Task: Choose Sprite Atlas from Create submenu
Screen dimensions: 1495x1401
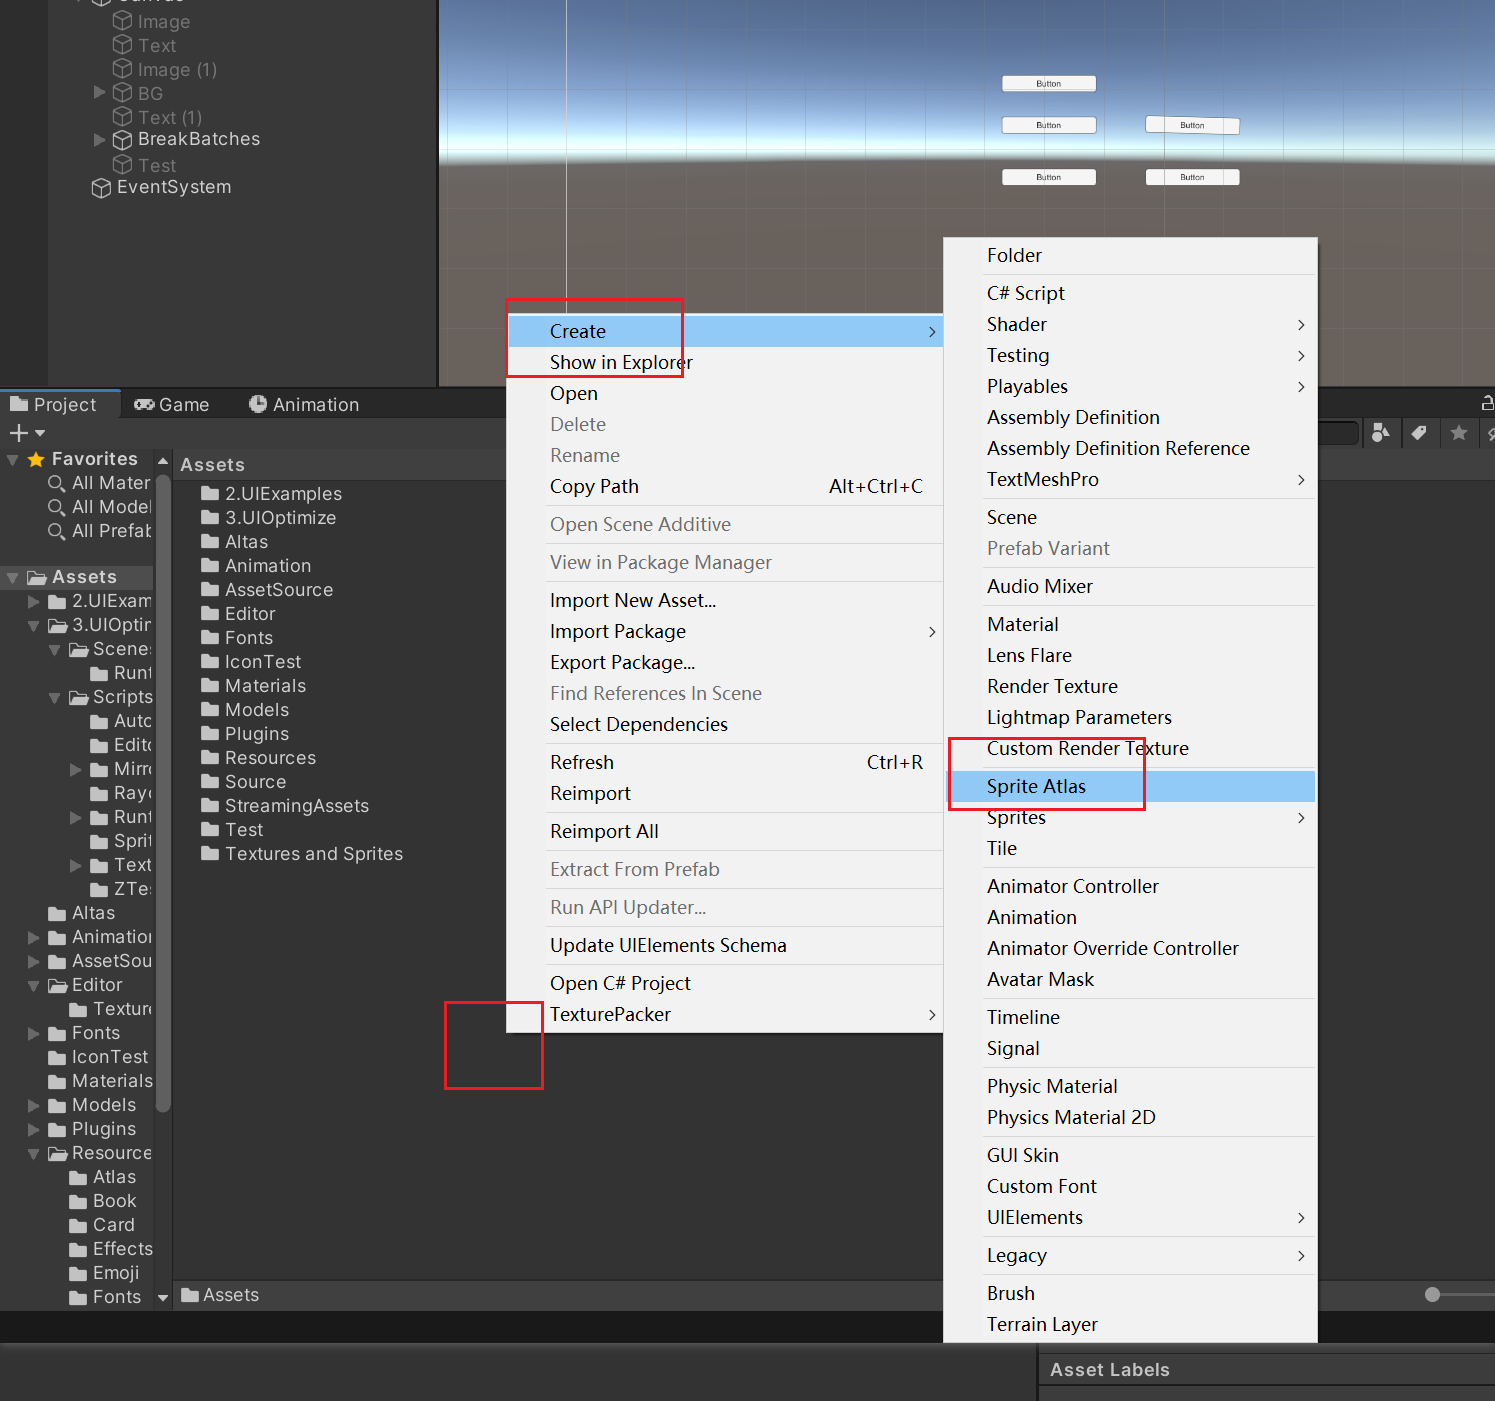Action: coord(1036,787)
